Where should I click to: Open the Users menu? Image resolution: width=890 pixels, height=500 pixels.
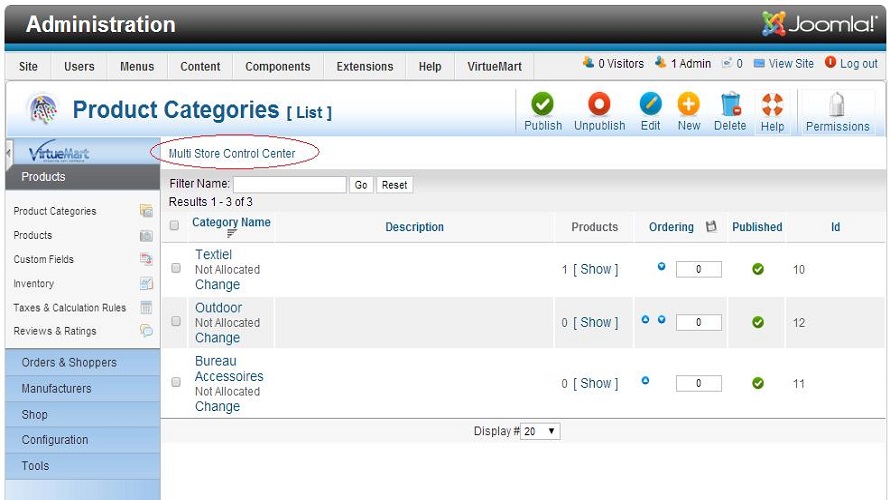pyautogui.click(x=79, y=66)
